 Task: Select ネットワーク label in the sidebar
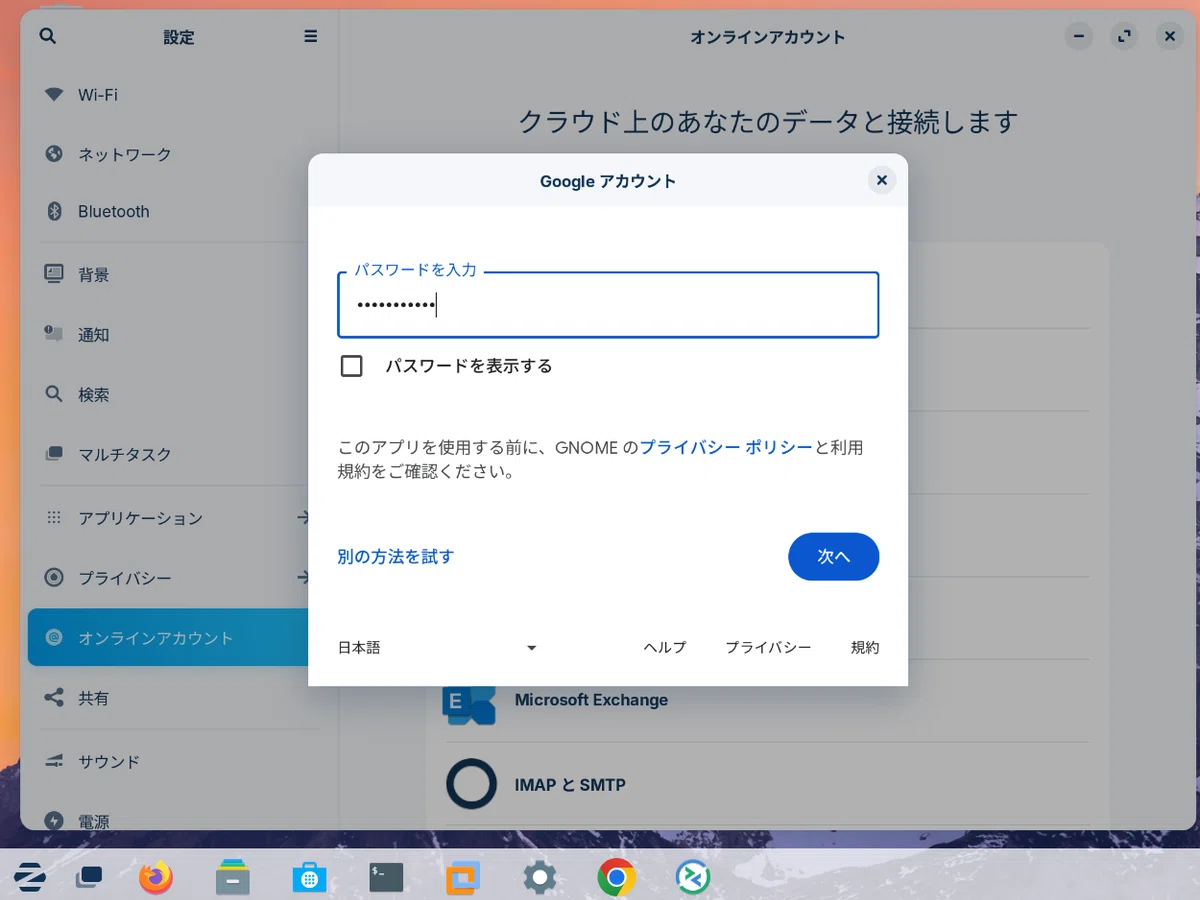[x=125, y=154]
